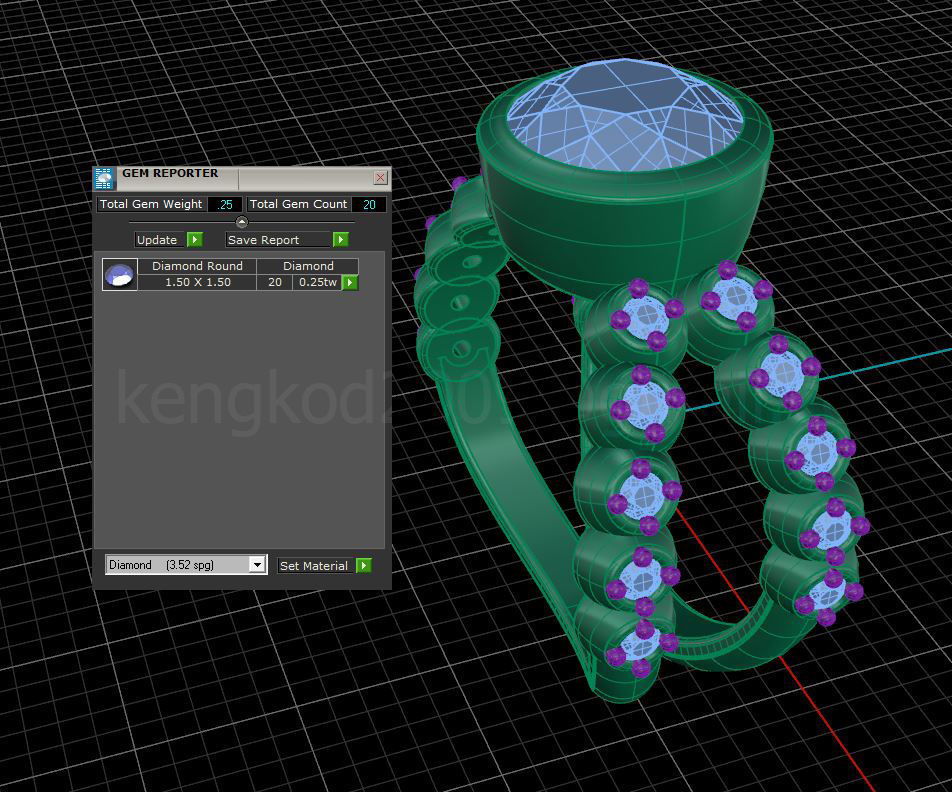Click the Total Gem Count value 20

click(x=369, y=204)
